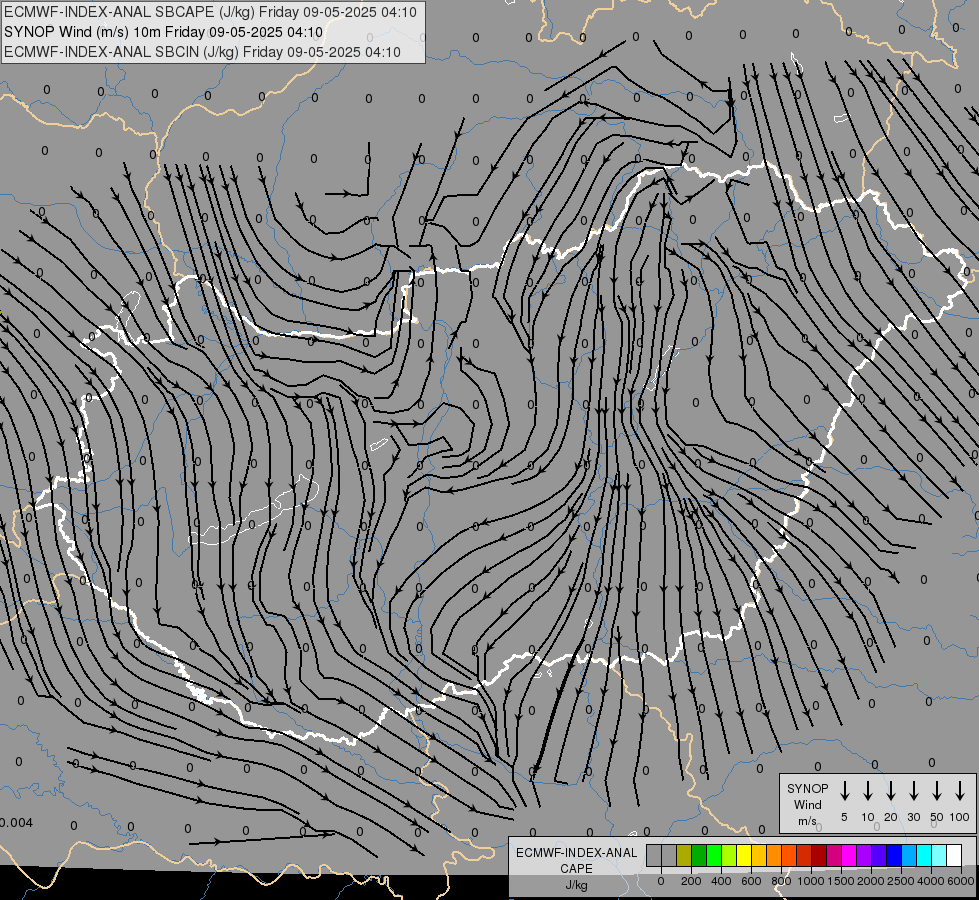Click the 800 tick label on color scale
Image resolution: width=979 pixels, height=900 pixels.
pyautogui.click(x=781, y=881)
